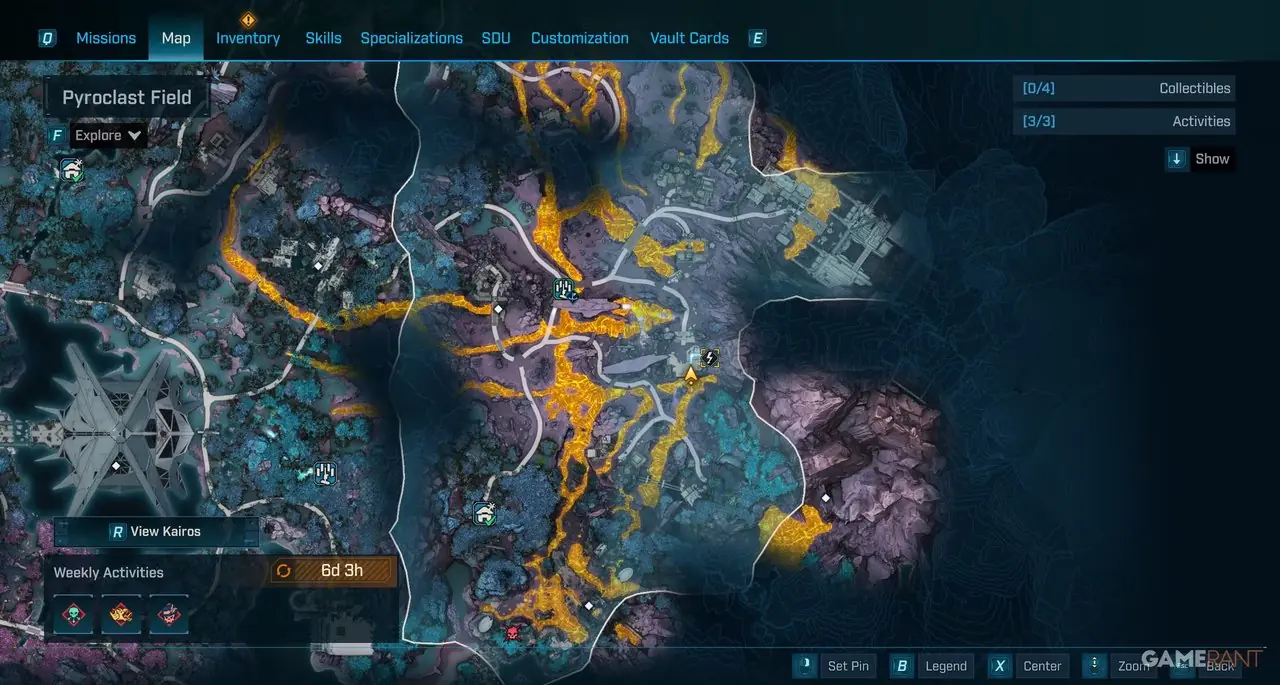The height and width of the screenshot is (685, 1280).
Task: Open the Skills tab
Action: [323, 38]
